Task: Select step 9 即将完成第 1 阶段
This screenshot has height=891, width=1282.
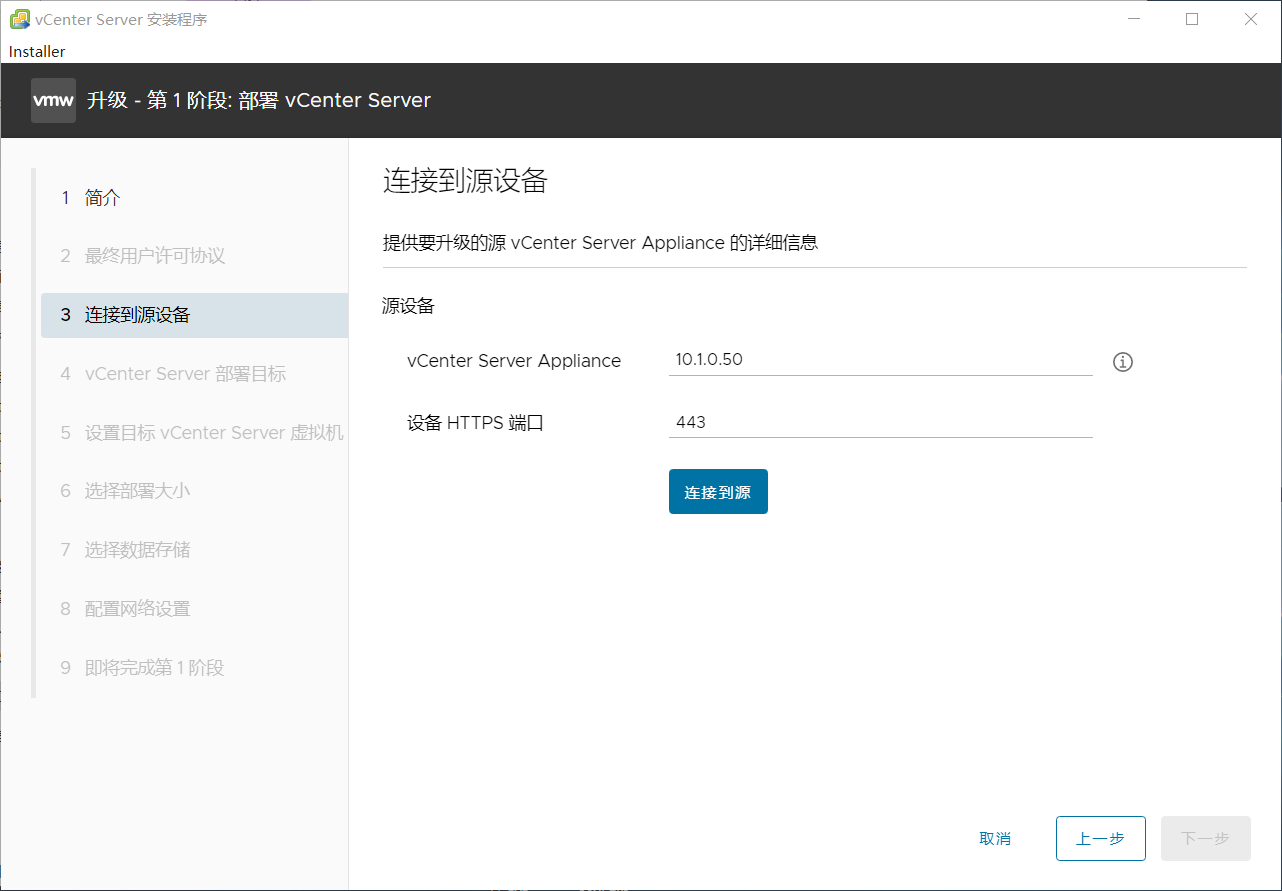Action: pos(154,668)
